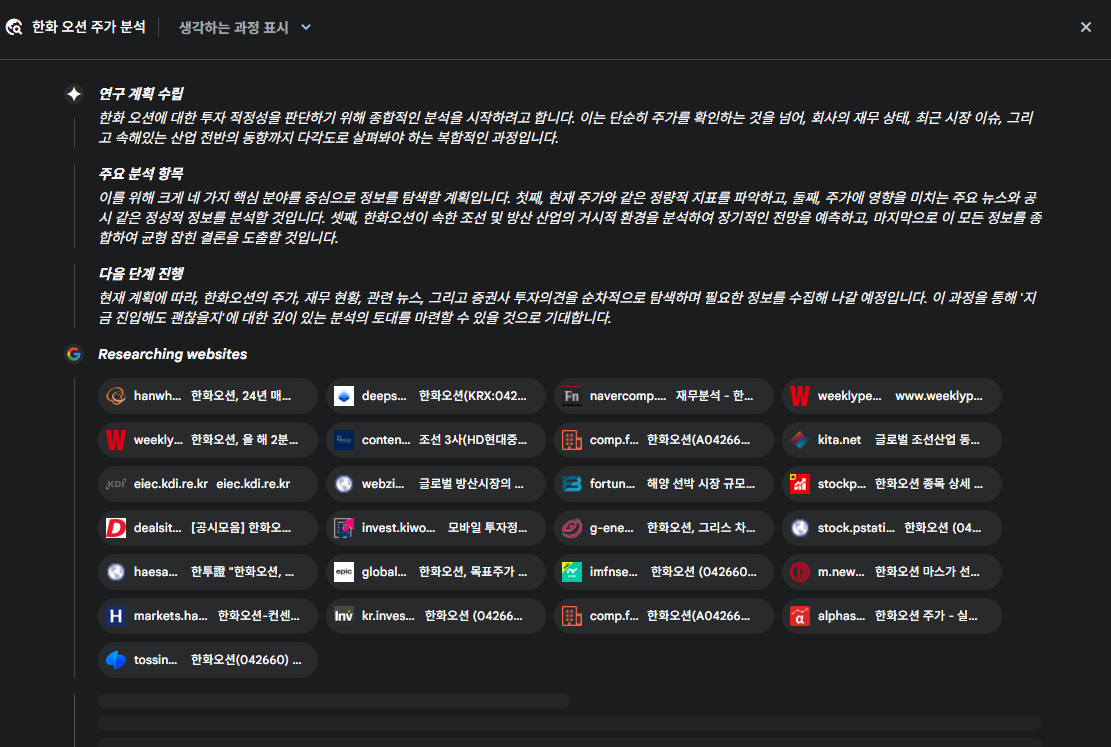The height and width of the screenshot is (747, 1111).
Task: Click the kita.net favicon
Action: (x=800, y=439)
